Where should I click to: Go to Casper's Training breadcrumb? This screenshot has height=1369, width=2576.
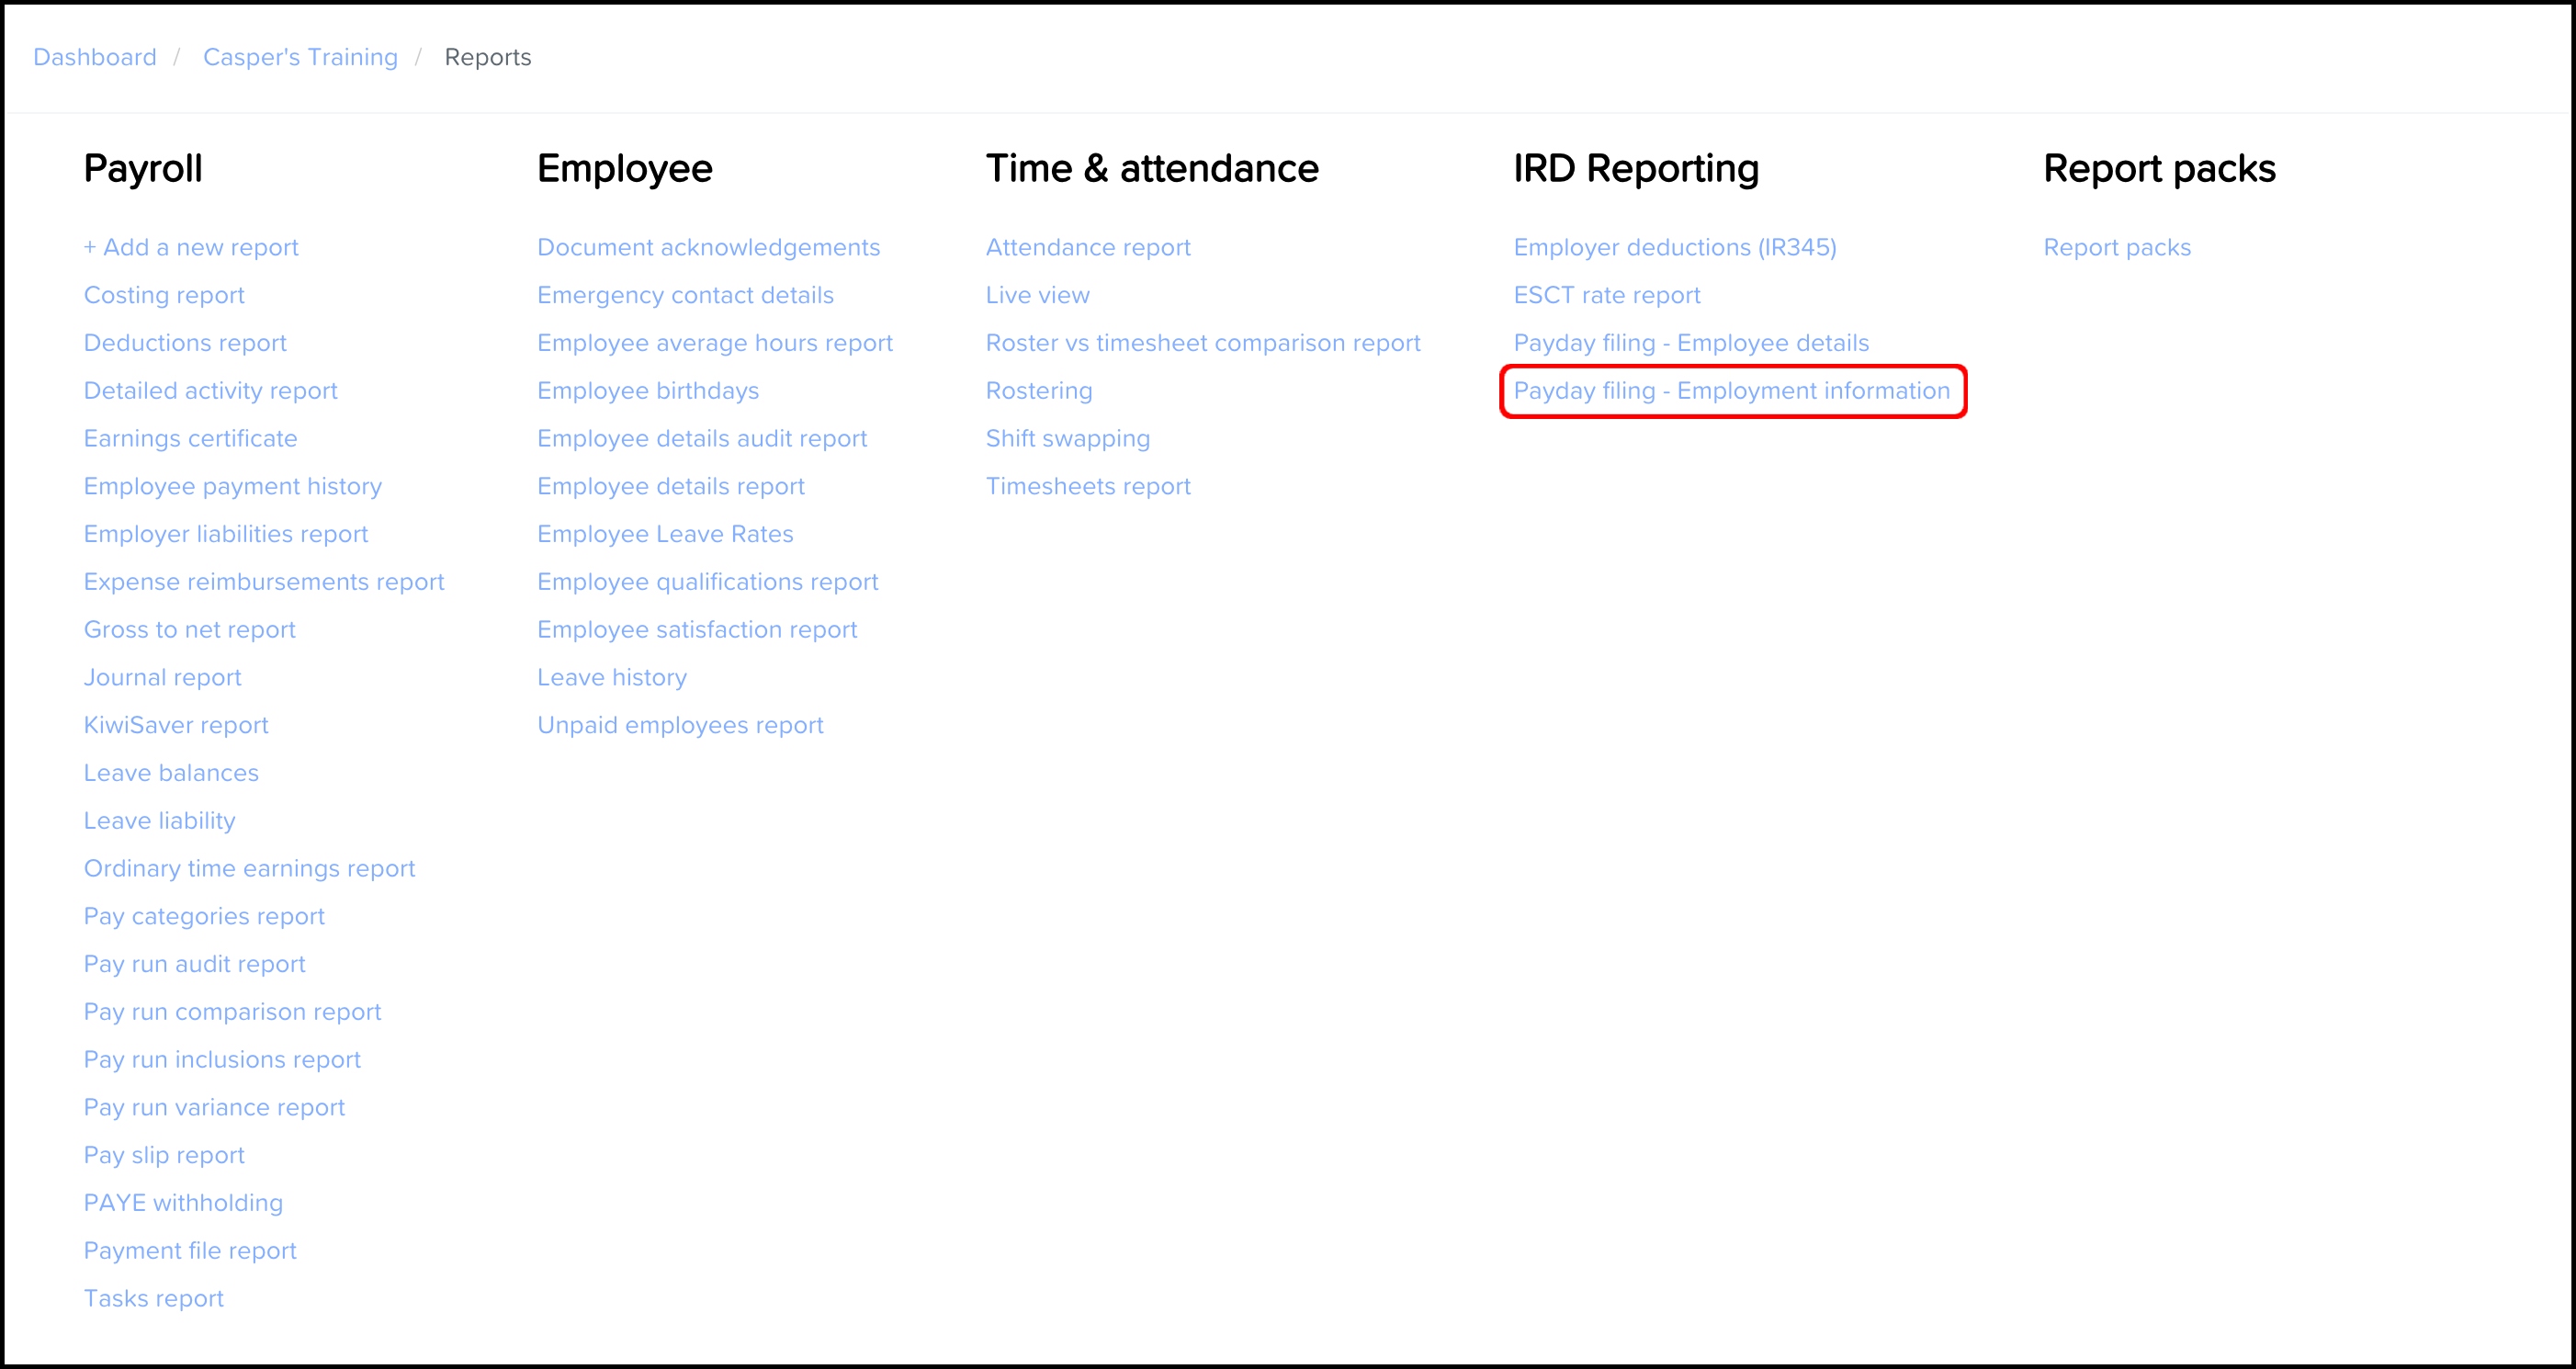tap(300, 57)
